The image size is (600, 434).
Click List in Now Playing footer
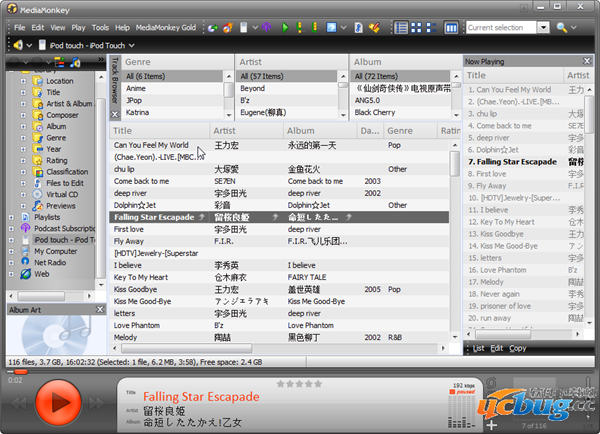coord(478,348)
